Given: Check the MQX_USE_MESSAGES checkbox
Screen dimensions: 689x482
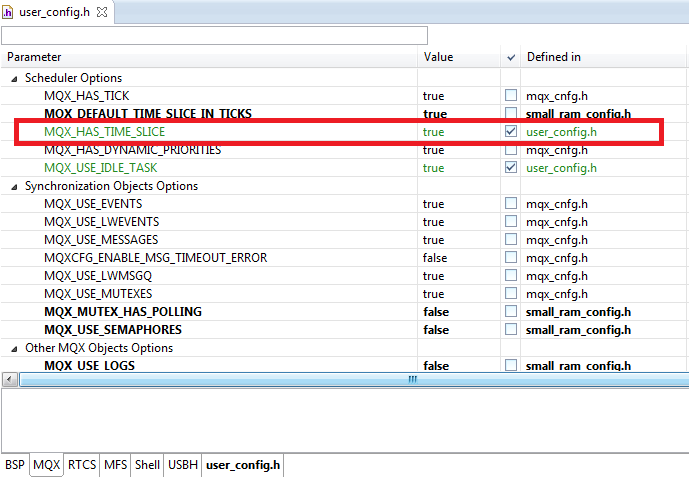Looking at the screenshot, I should click(511, 239).
